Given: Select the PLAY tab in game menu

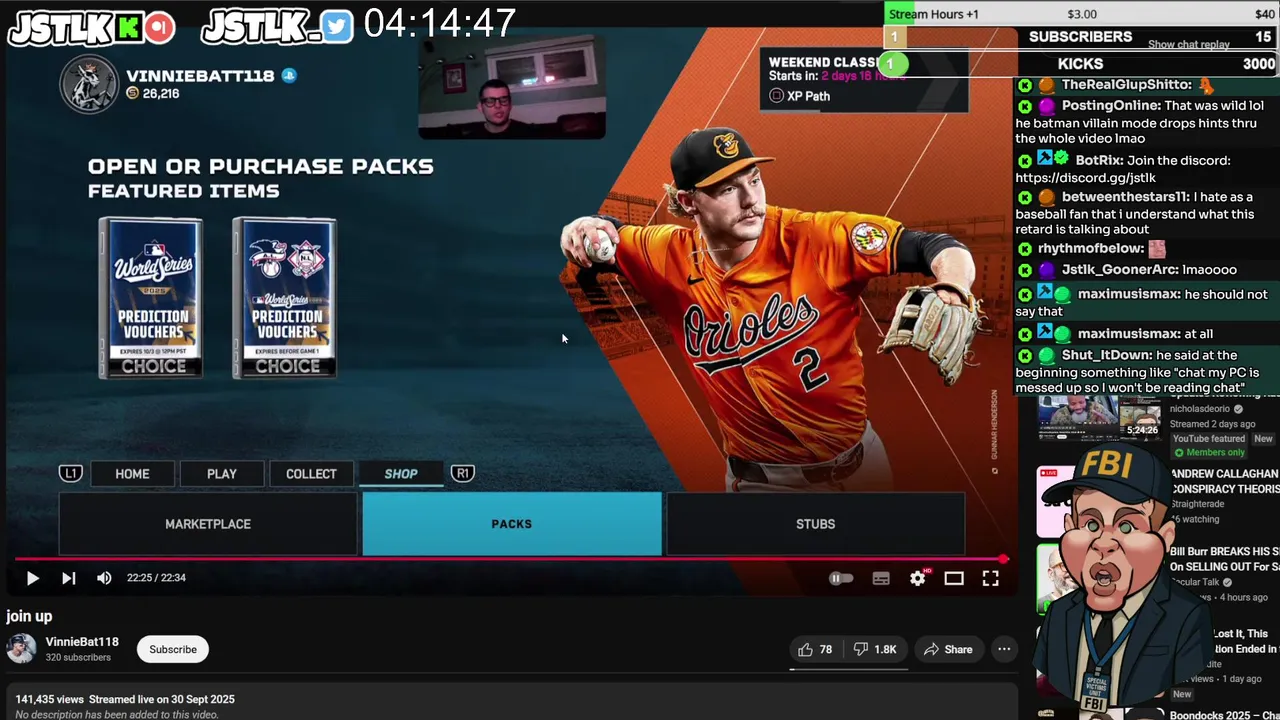Looking at the screenshot, I should pos(222,474).
